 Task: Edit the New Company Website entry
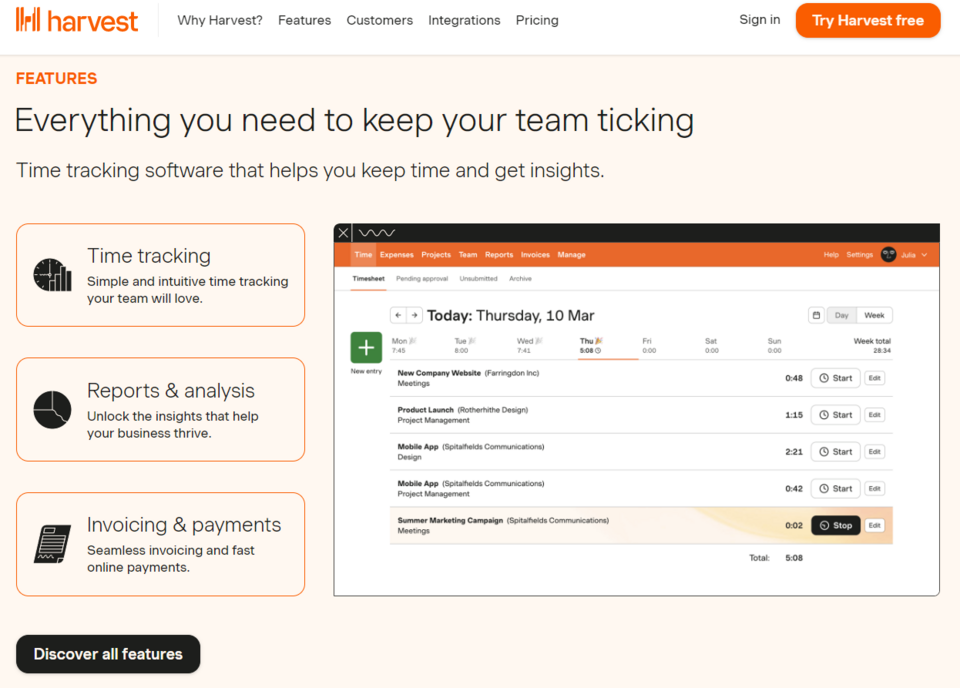(x=875, y=378)
